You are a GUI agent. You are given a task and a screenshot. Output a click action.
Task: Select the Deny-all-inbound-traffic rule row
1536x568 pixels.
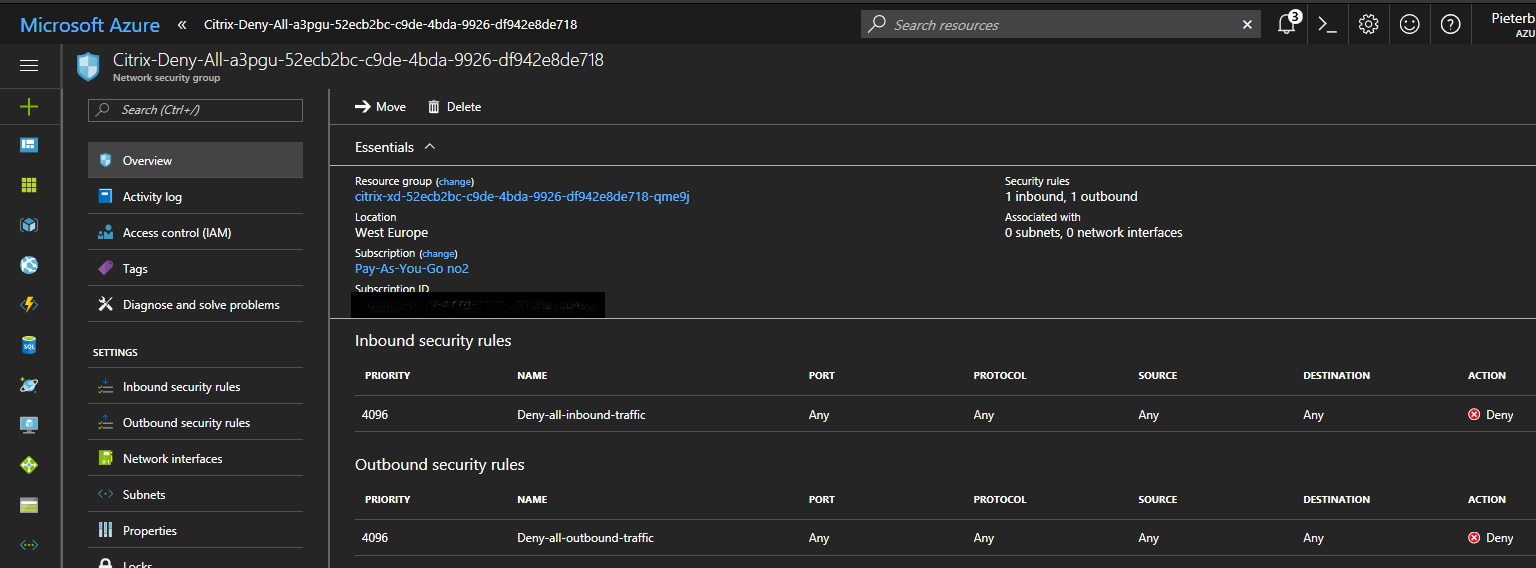[x=581, y=415]
